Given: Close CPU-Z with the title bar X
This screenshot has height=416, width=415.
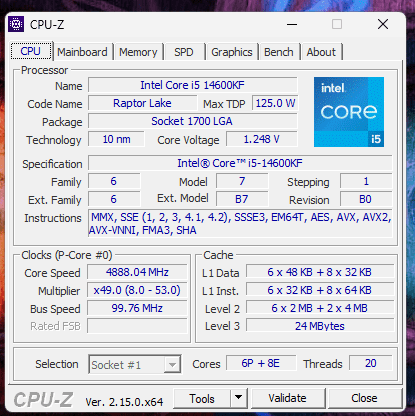Looking at the screenshot, I should pos(383,24).
